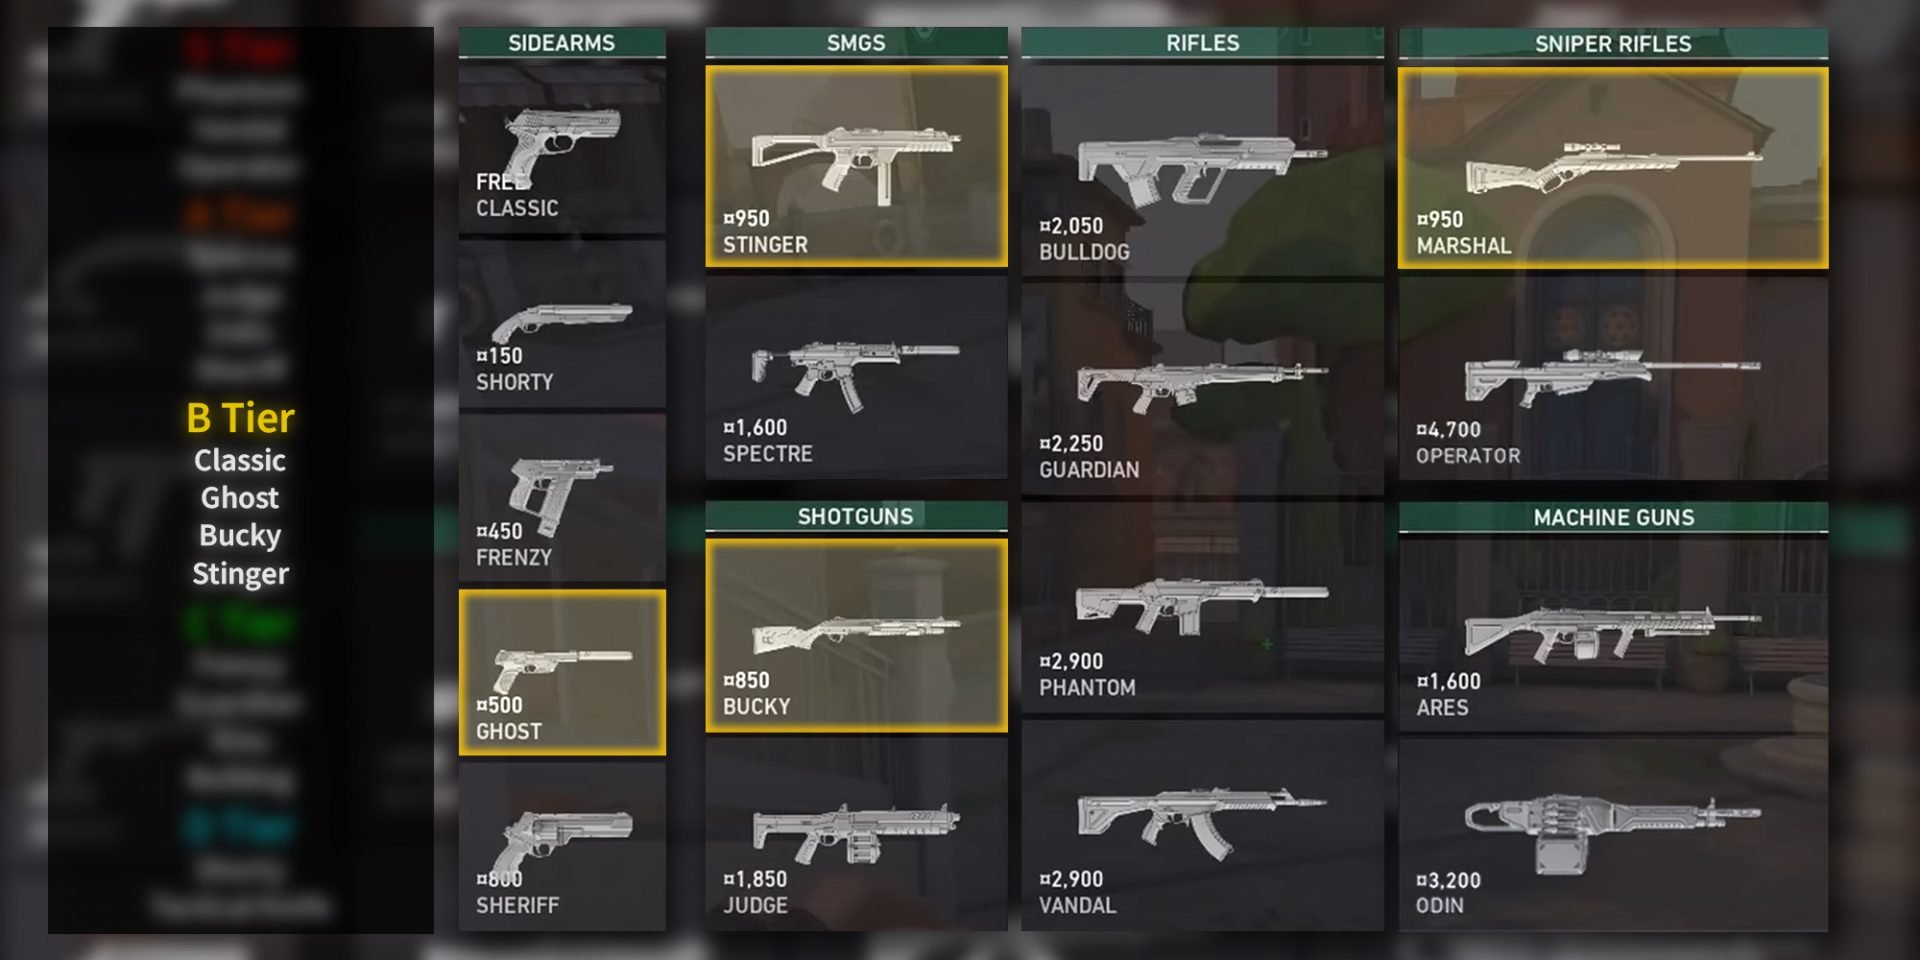Select the Ares machine gun
1920x960 pixels.
[1613, 634]
